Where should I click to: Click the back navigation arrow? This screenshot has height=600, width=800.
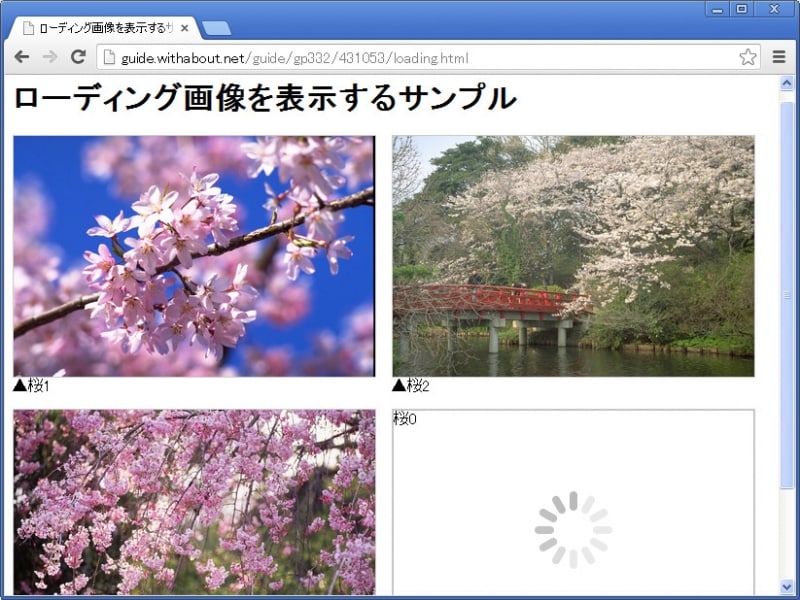click(22, 58)
